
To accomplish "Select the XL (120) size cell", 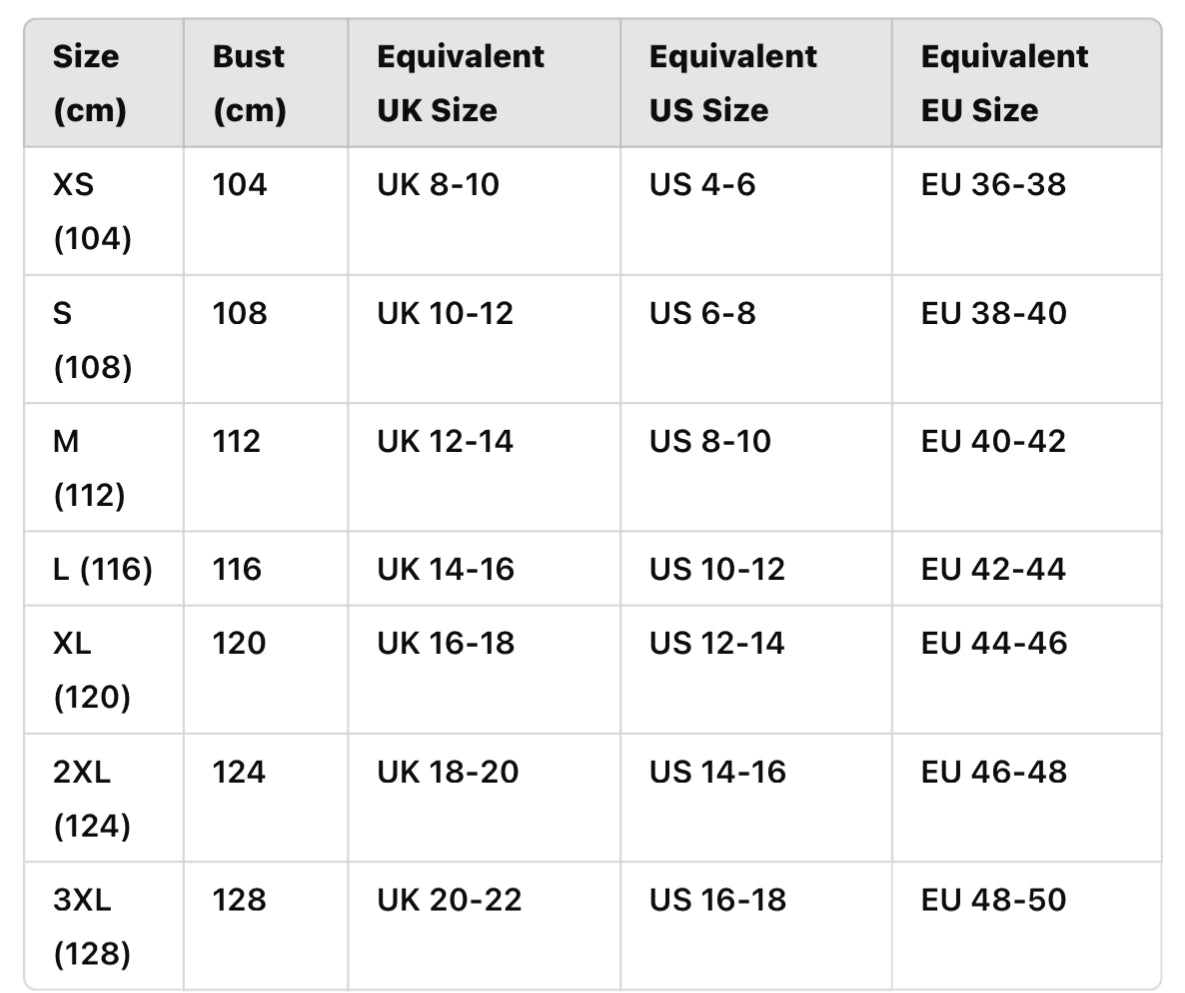I will point(92,670).
